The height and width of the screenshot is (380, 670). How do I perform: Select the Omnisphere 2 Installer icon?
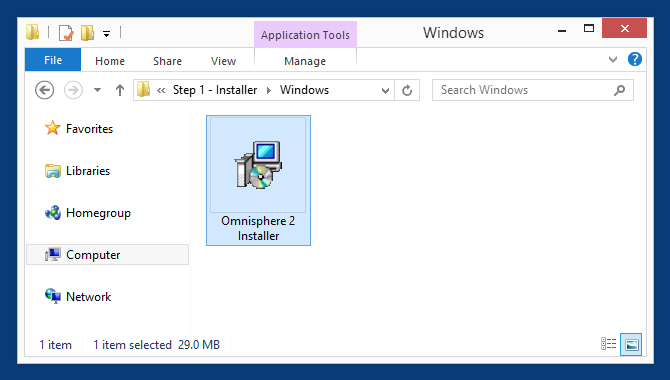point(258,165)
